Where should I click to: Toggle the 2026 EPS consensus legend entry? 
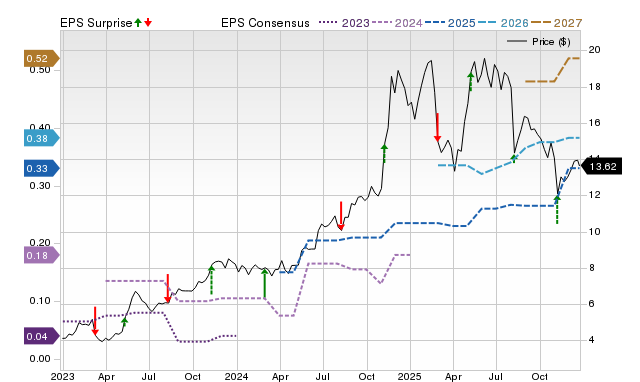click(503, 23)
